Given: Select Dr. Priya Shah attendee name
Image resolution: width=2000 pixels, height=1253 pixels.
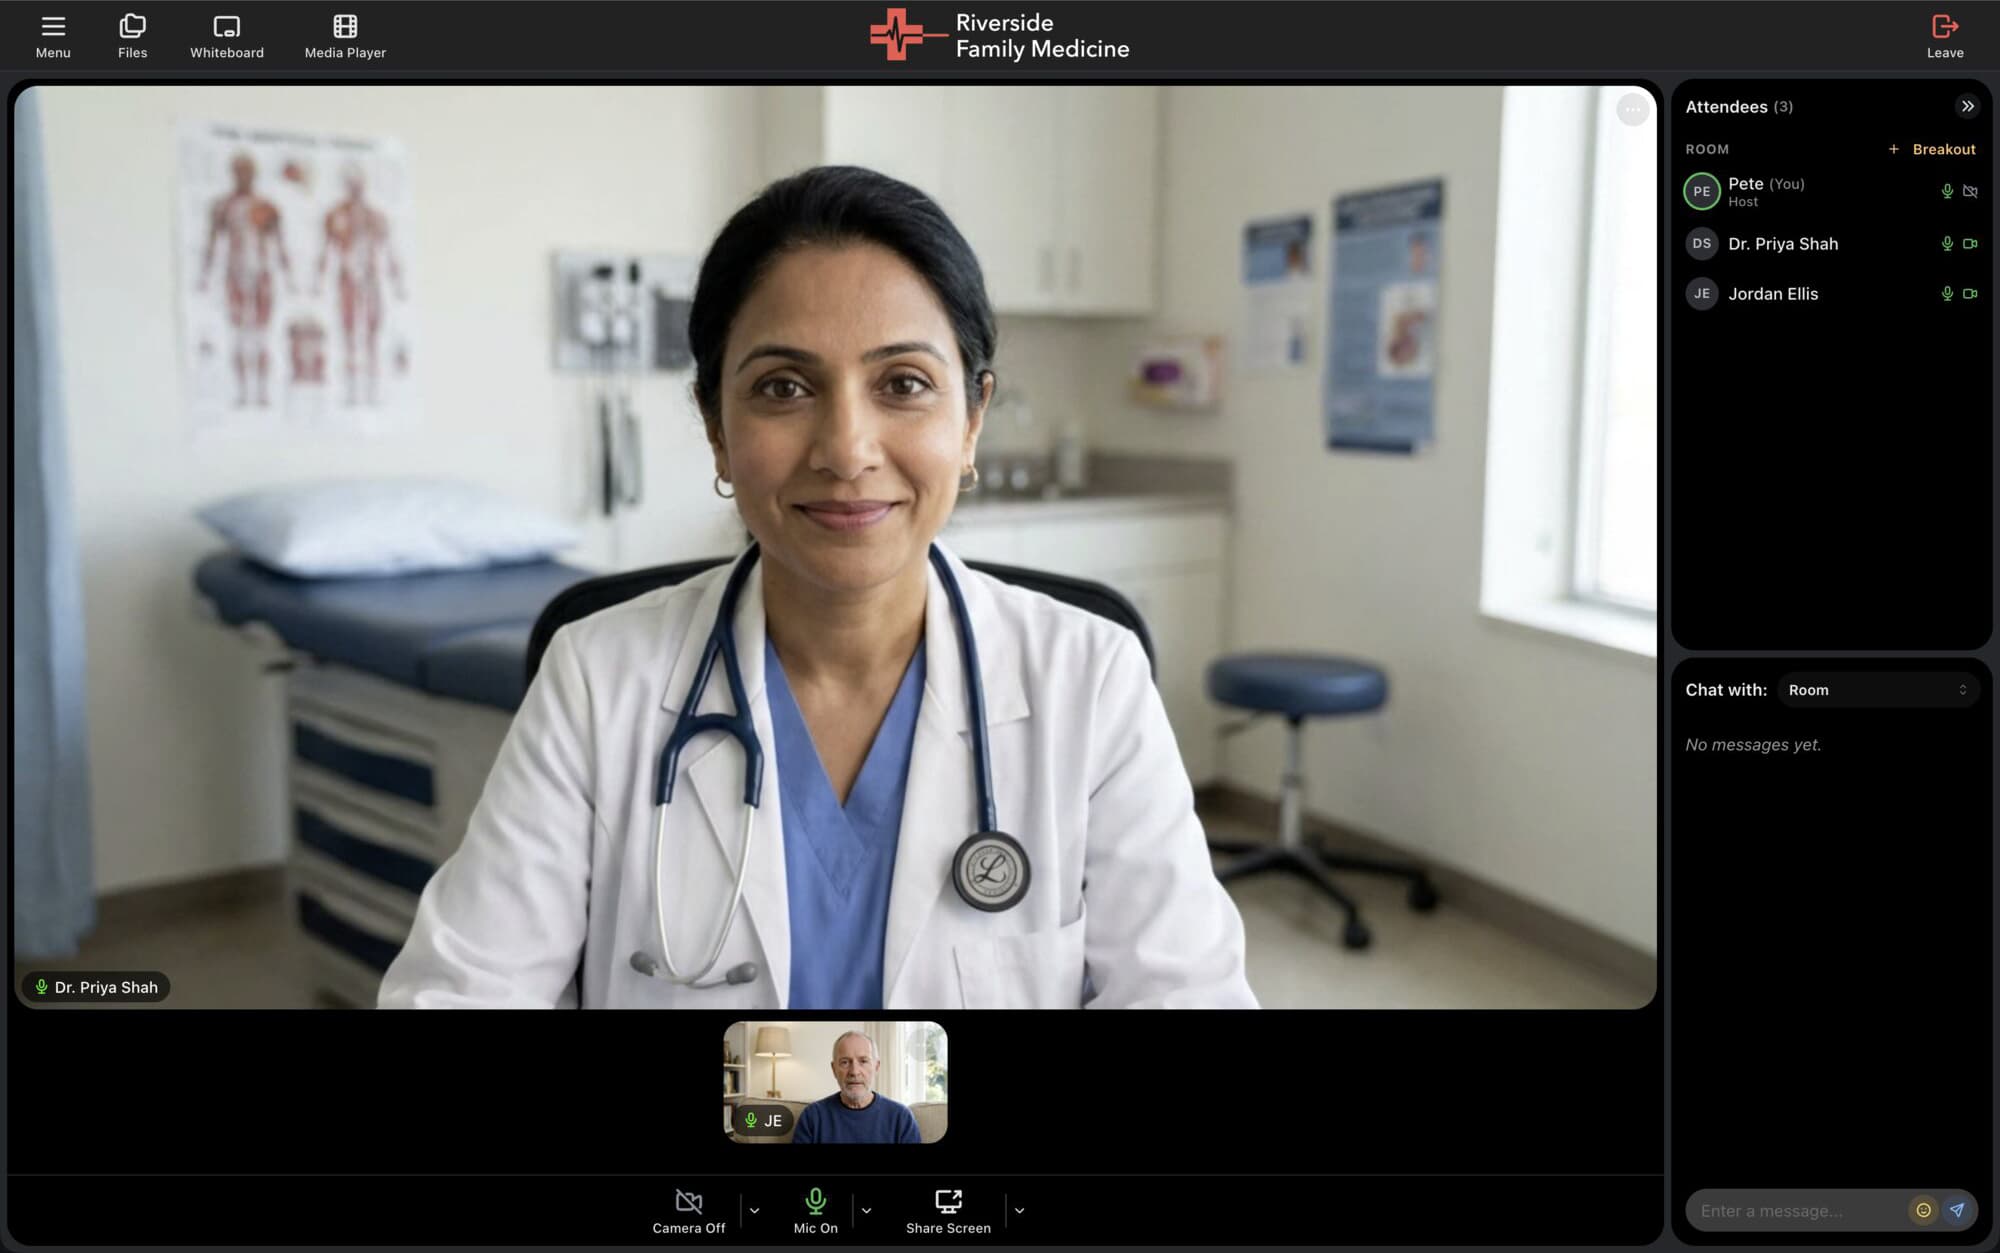Looking at the screenshot, I should (x=1783, y=243).
